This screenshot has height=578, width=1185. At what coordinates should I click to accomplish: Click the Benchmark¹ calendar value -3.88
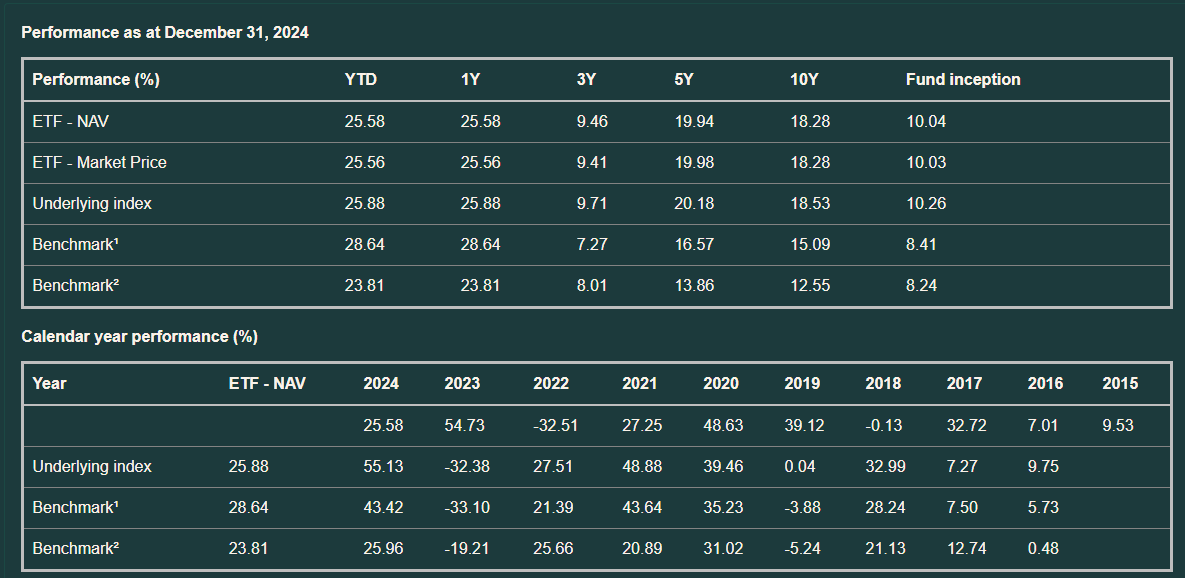tap(803, 507)
